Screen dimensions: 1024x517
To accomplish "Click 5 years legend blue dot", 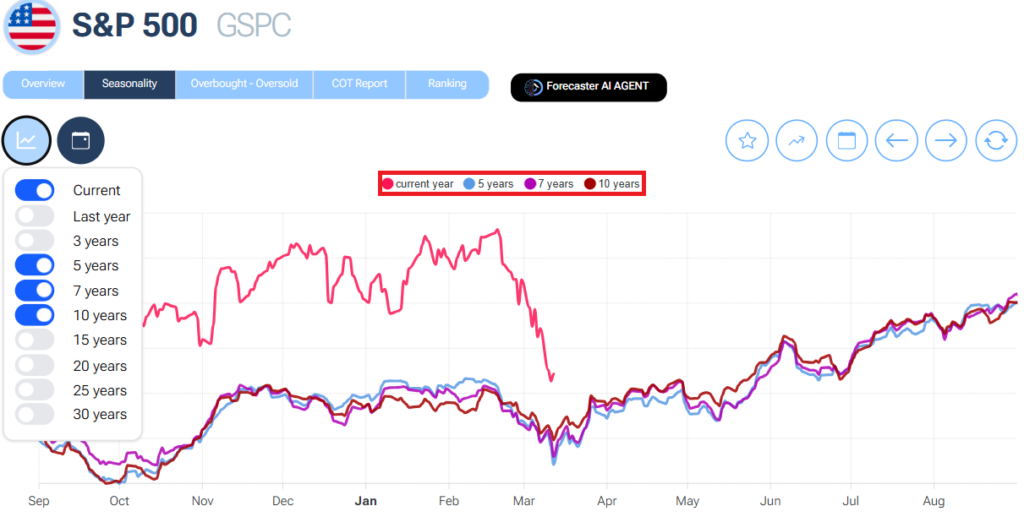I will click(x=469, y=184).
